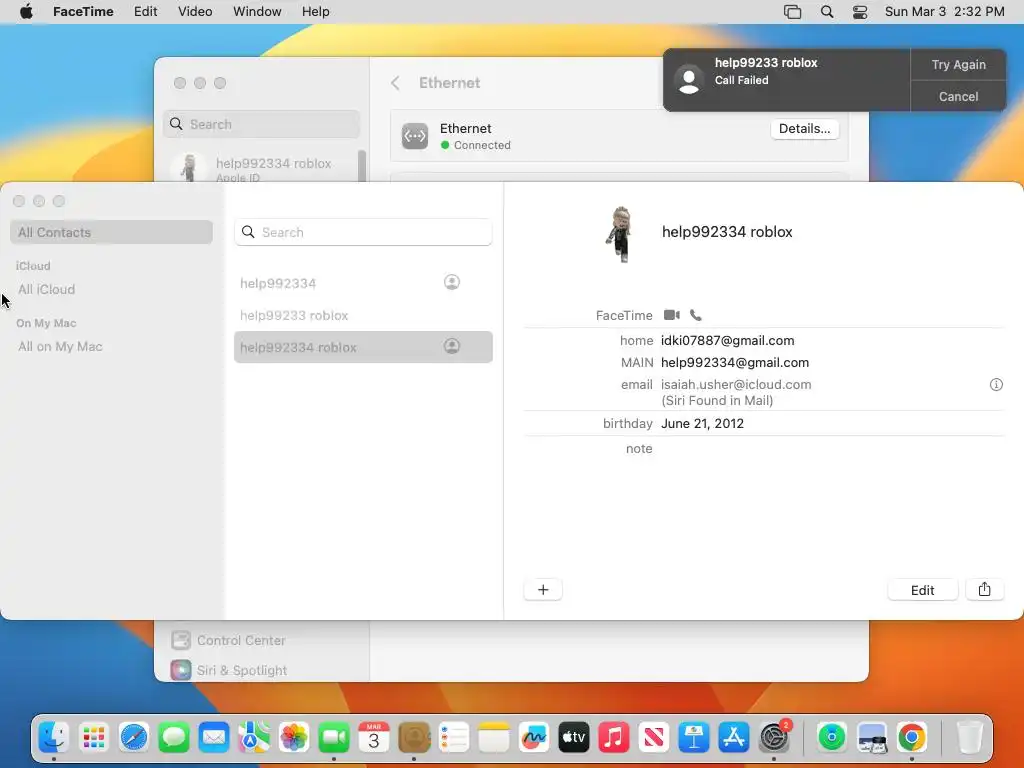
Task: Open Reminders from the Dock
Action: tap(454, 737)
